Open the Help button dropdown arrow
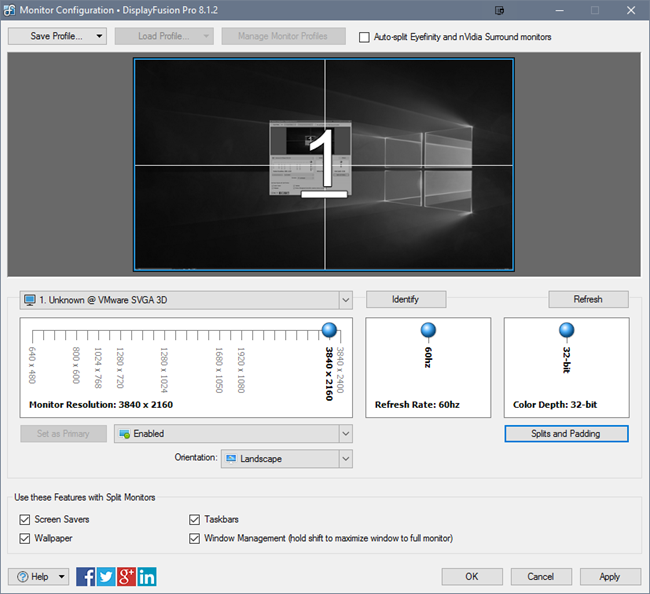Screen dimensions: 650x594 click(61, 577)
